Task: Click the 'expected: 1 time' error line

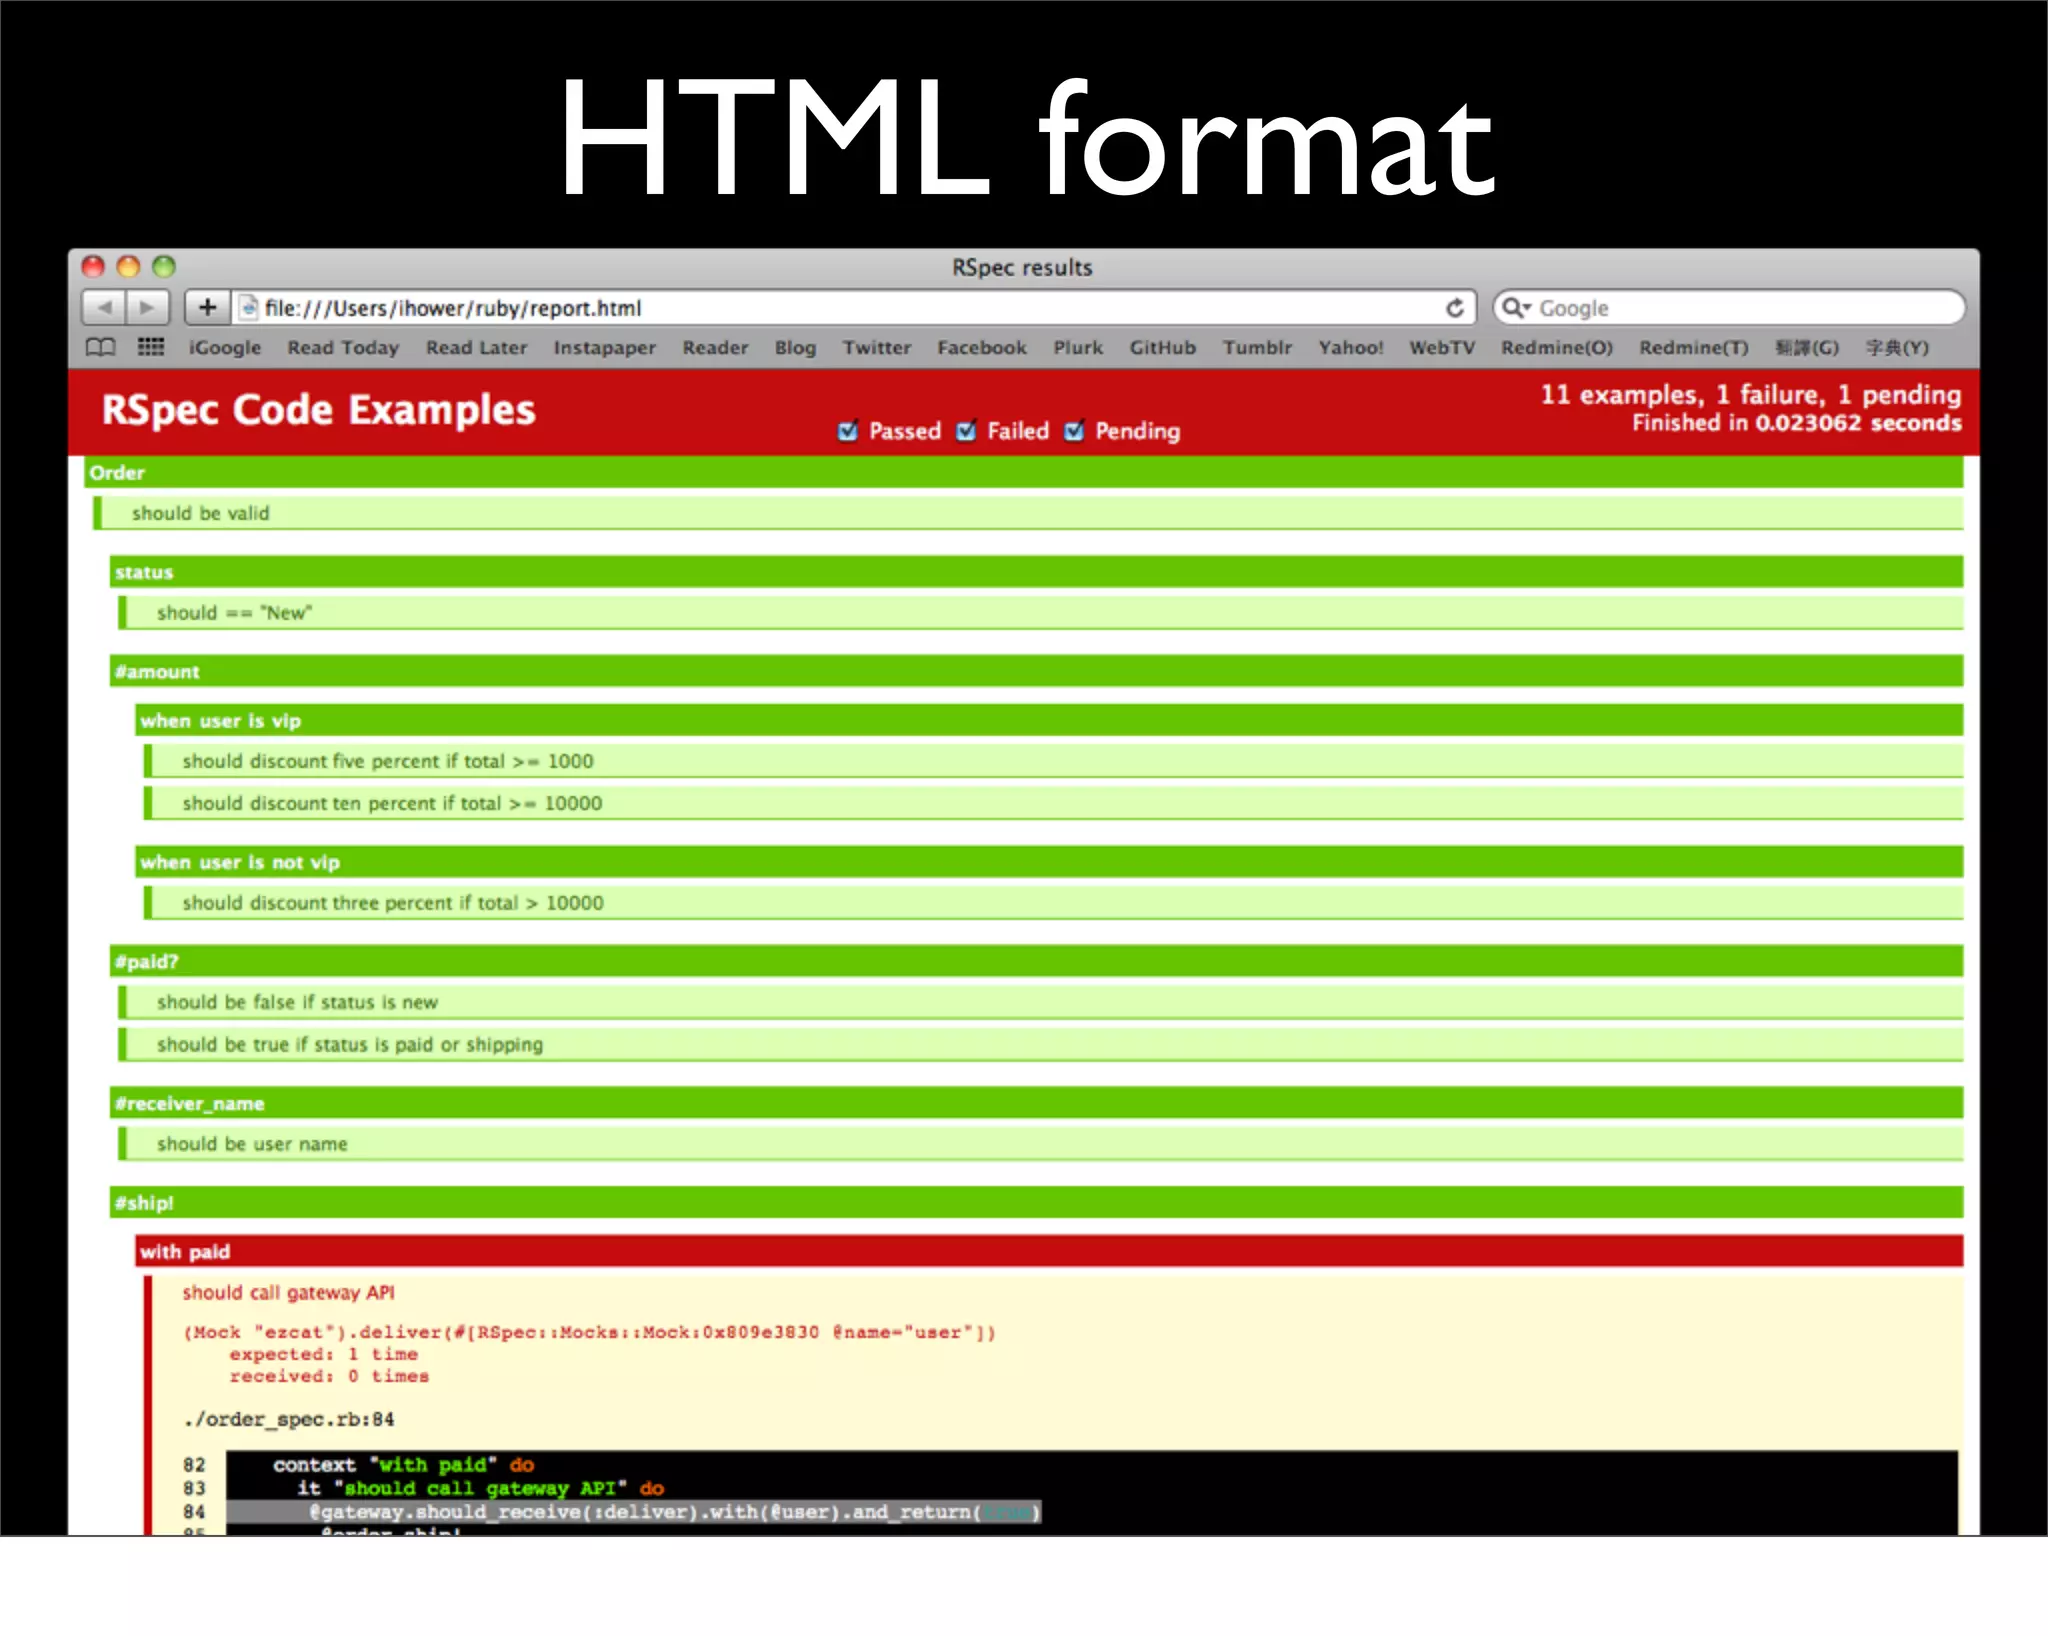Action: pos(323,1354)
